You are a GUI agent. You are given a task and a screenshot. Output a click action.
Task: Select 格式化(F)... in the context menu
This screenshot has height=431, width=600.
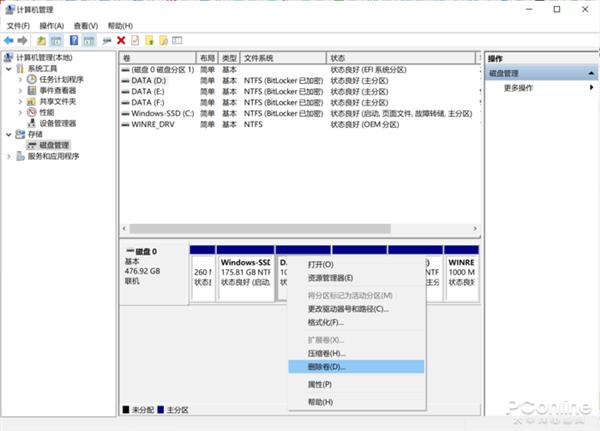[x=325, y=323]
